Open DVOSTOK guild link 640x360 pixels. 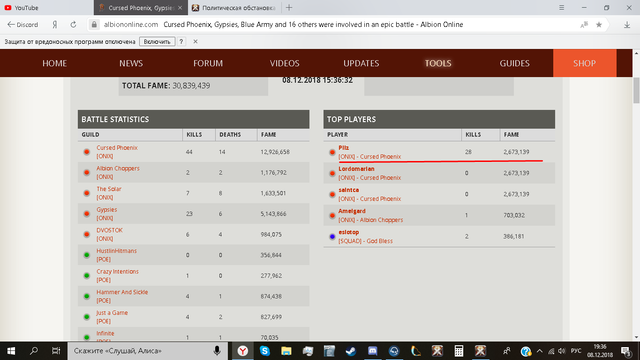click(109, 230)
